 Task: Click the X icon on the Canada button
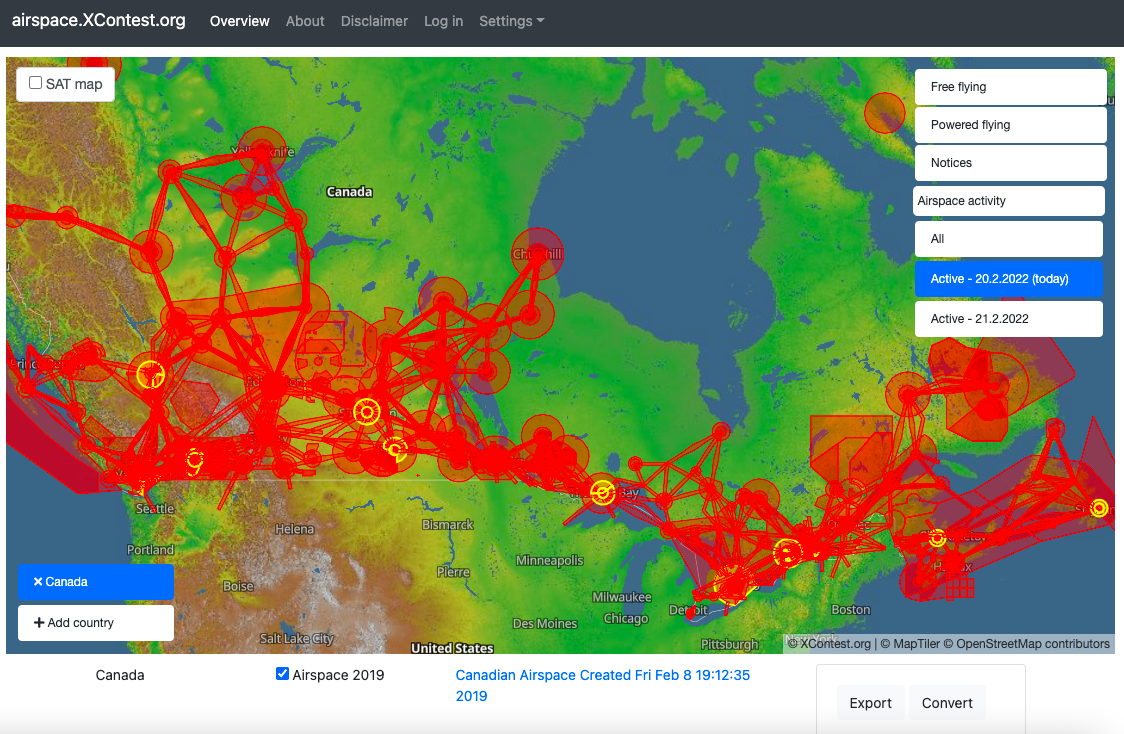(38, 582)
